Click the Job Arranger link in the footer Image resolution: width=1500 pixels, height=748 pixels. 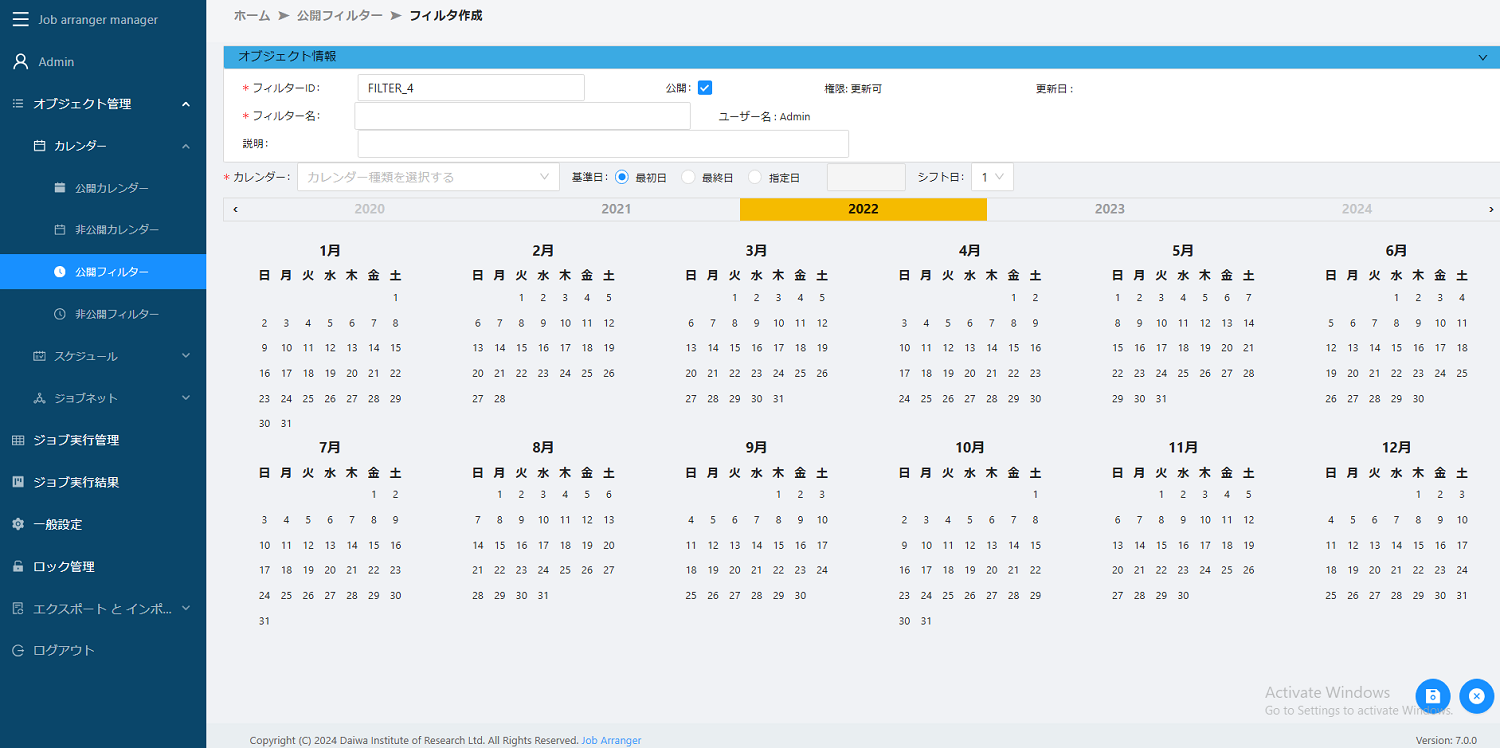(x=611, y=740)
